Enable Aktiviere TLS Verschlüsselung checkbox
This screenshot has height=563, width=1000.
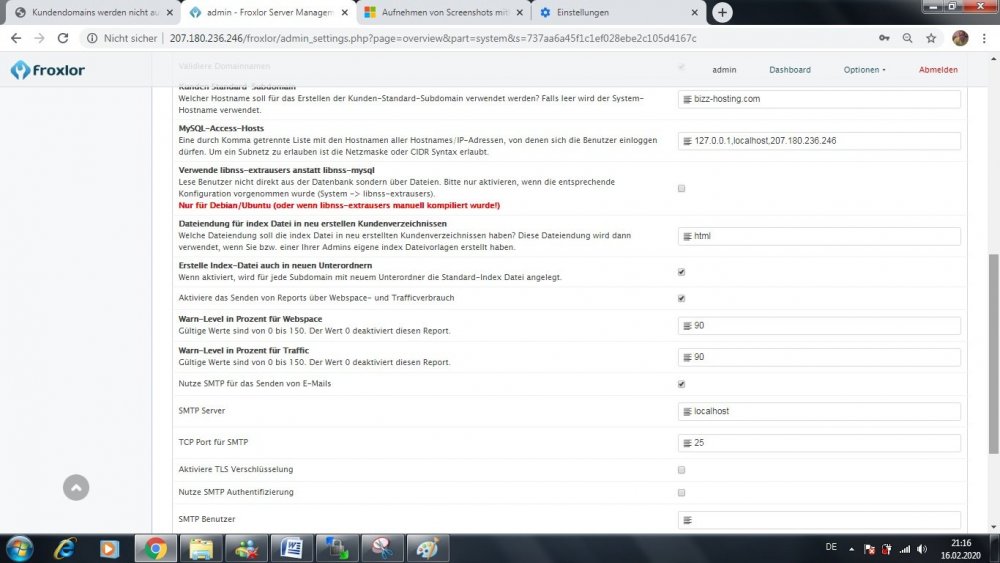[x=681, y=469]
